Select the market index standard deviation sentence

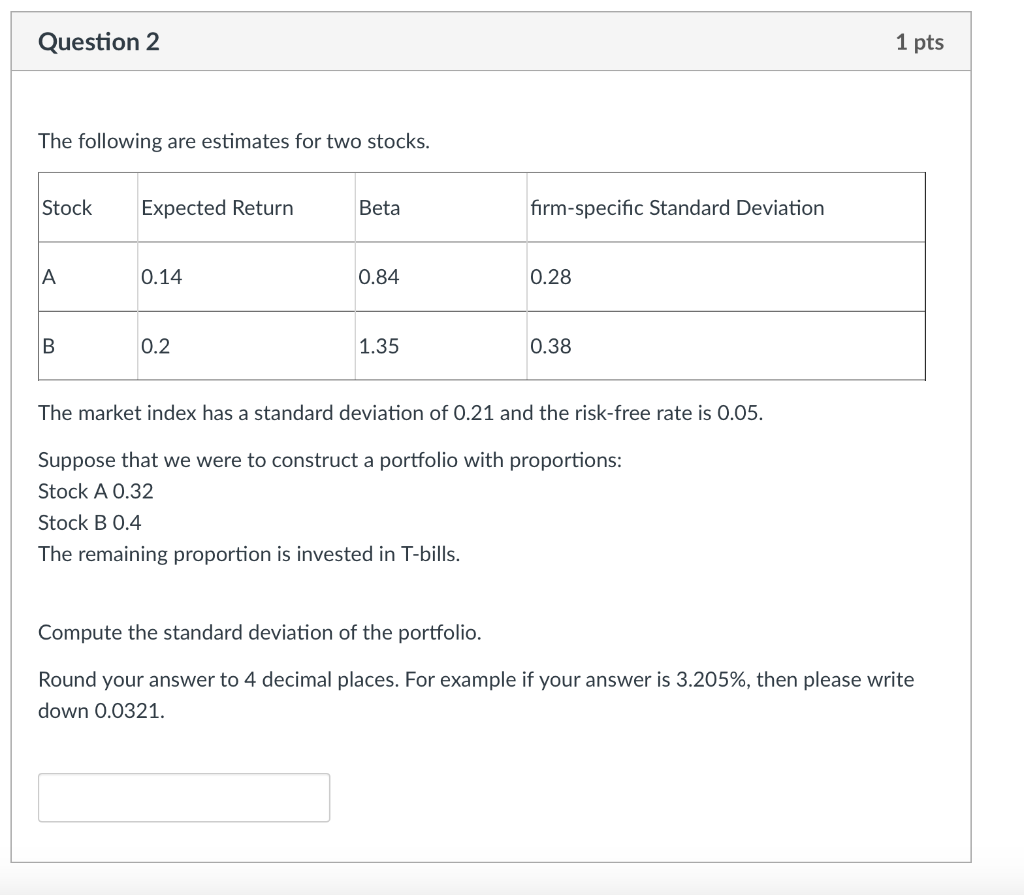coord(400,412)
